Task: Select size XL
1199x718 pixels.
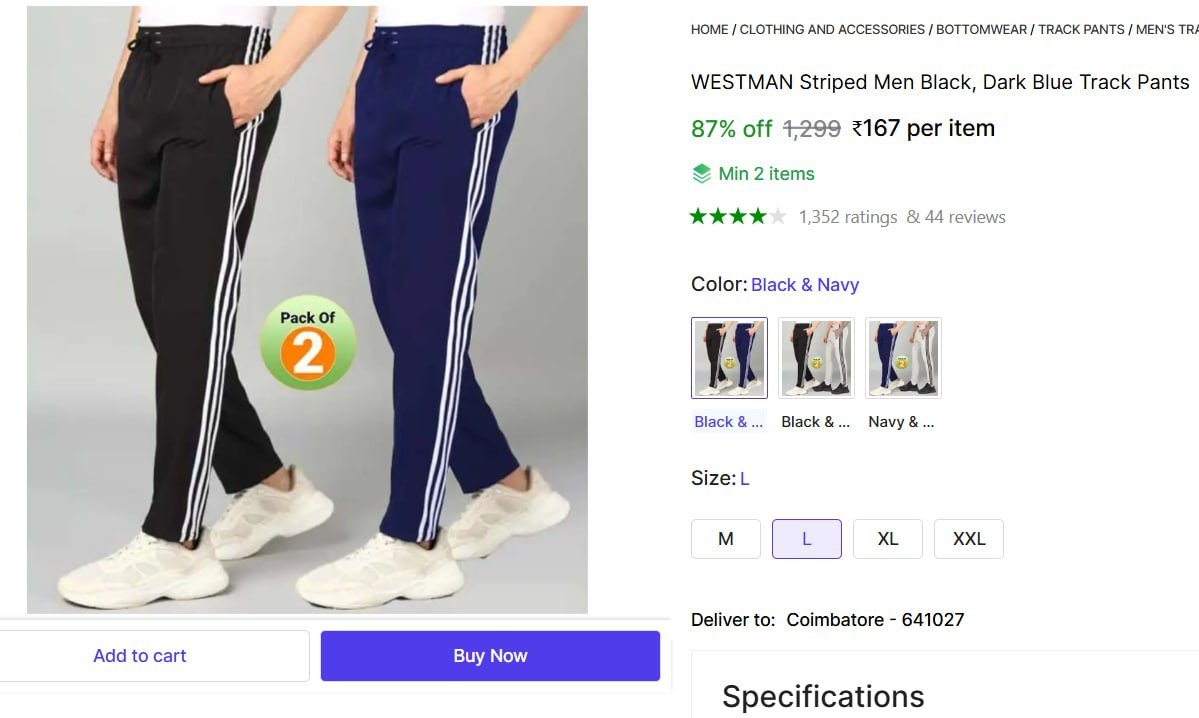Action: (x=887, y=538)
